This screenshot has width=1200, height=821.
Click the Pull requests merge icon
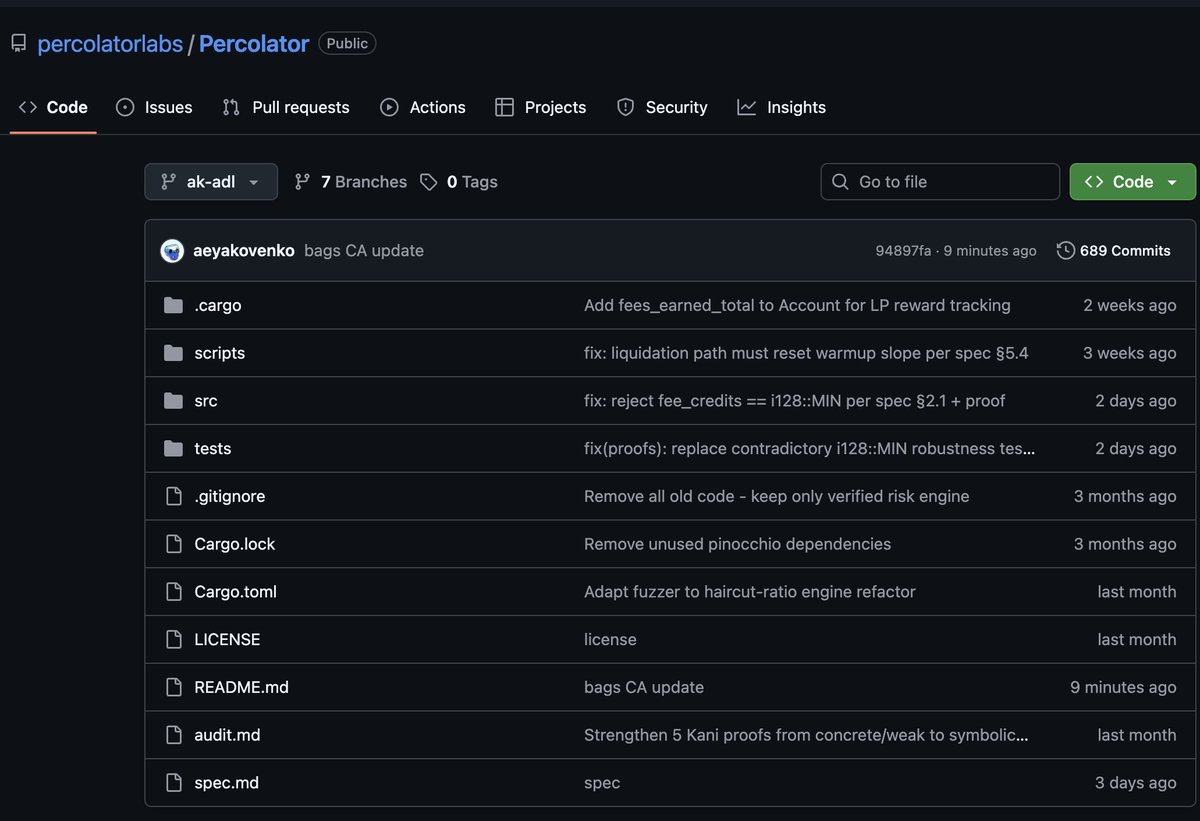[231, 107]
